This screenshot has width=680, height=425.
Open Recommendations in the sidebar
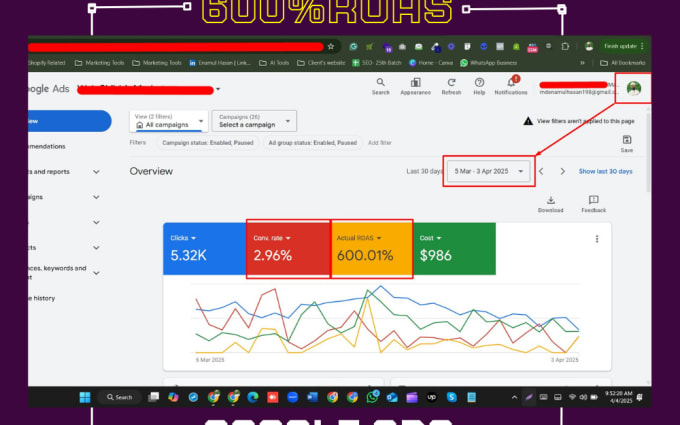click(47, 147)
